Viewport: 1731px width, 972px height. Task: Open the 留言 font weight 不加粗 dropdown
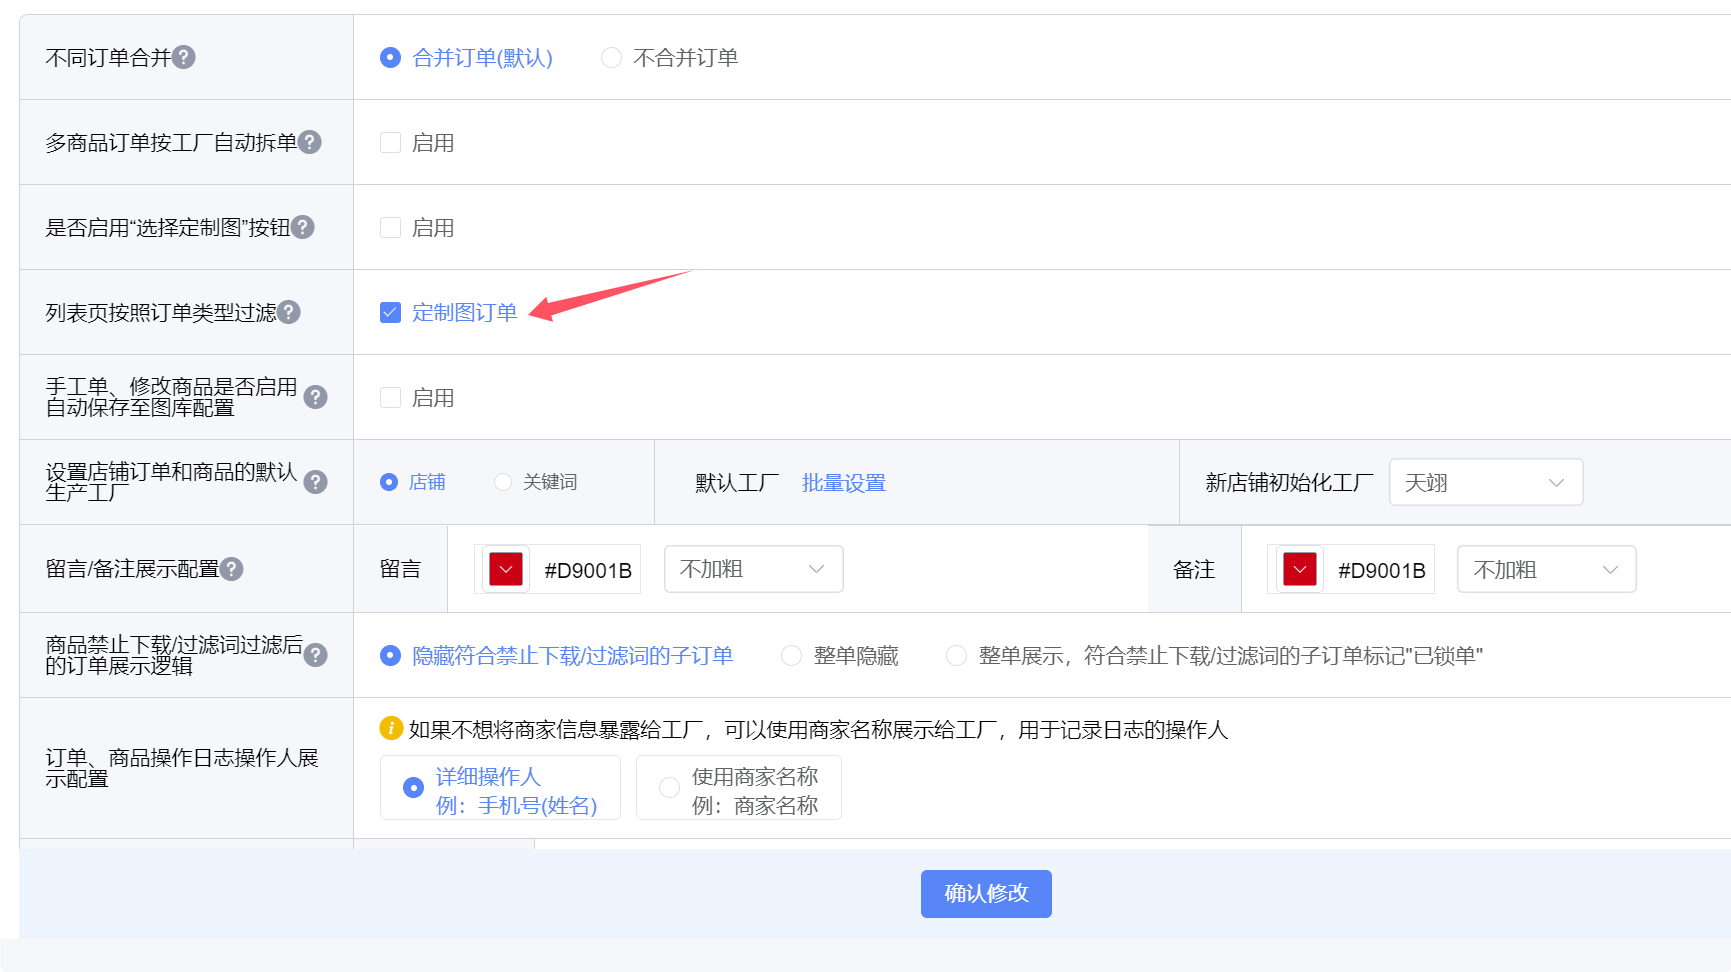tap(753, 569)
